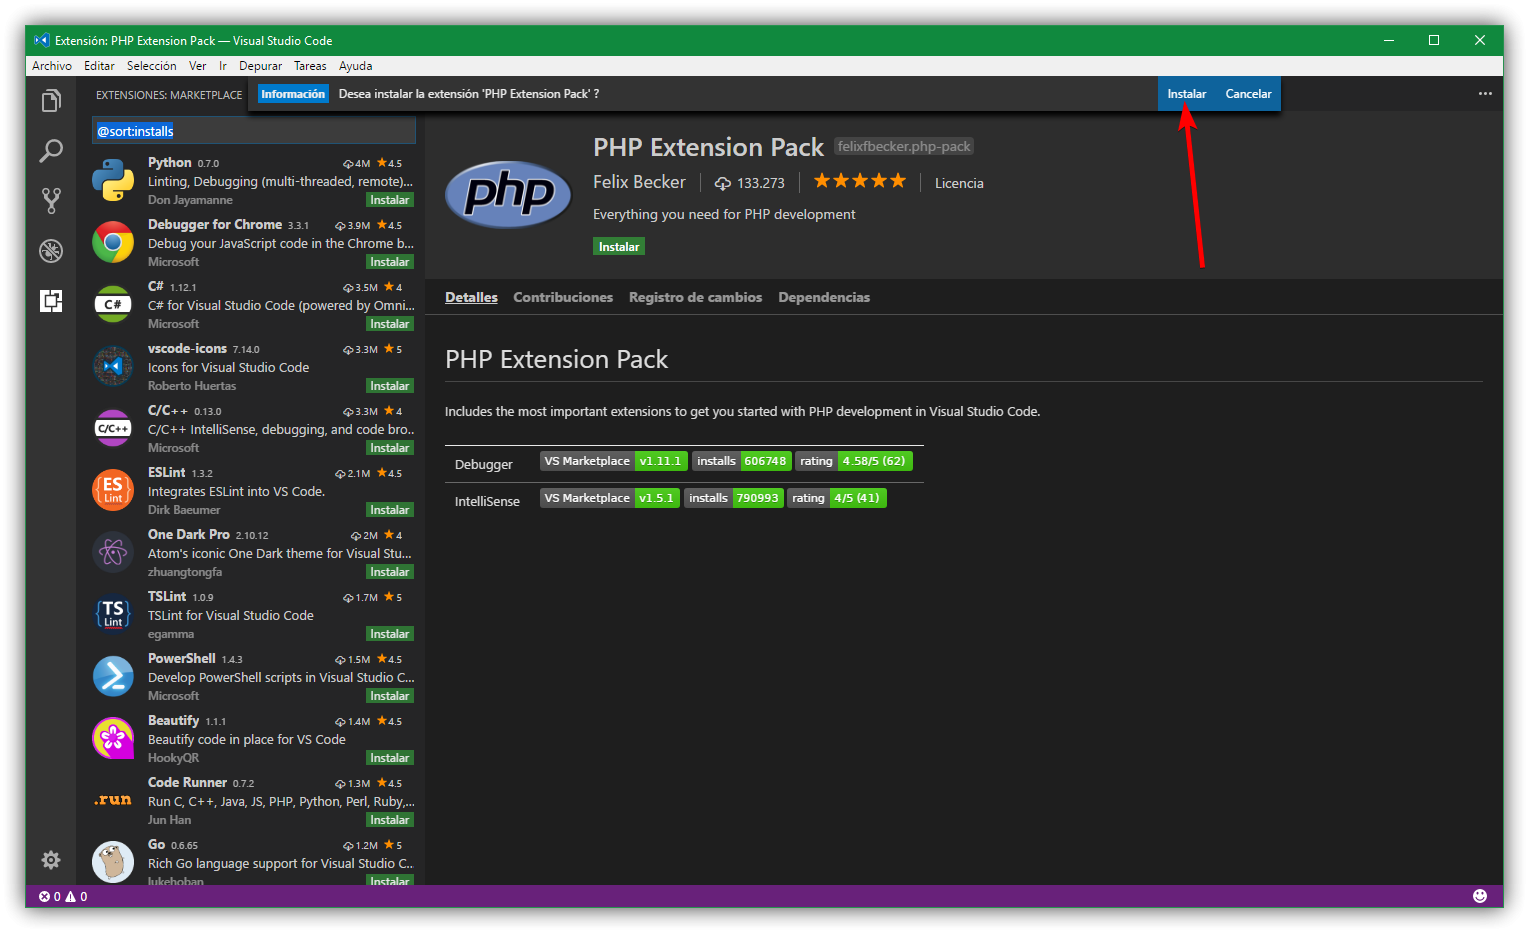Open the Licencia link
Image resolution: width=1529 pixels, height=933 pixels.
tap(959, 183)
